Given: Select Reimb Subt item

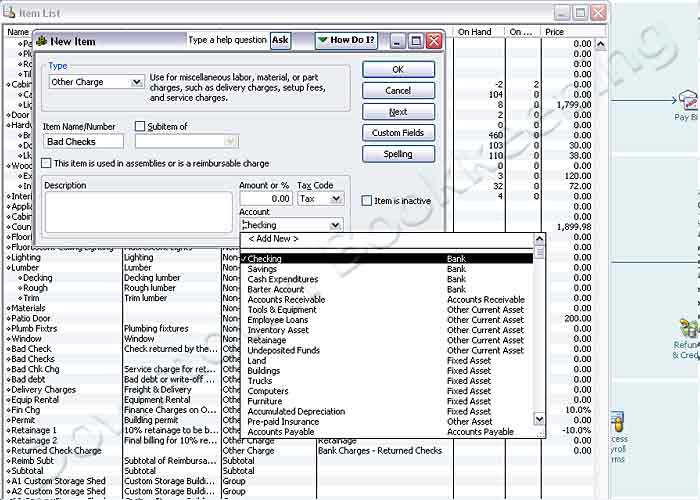Looking at the screenshot, I should click(32, 461).
